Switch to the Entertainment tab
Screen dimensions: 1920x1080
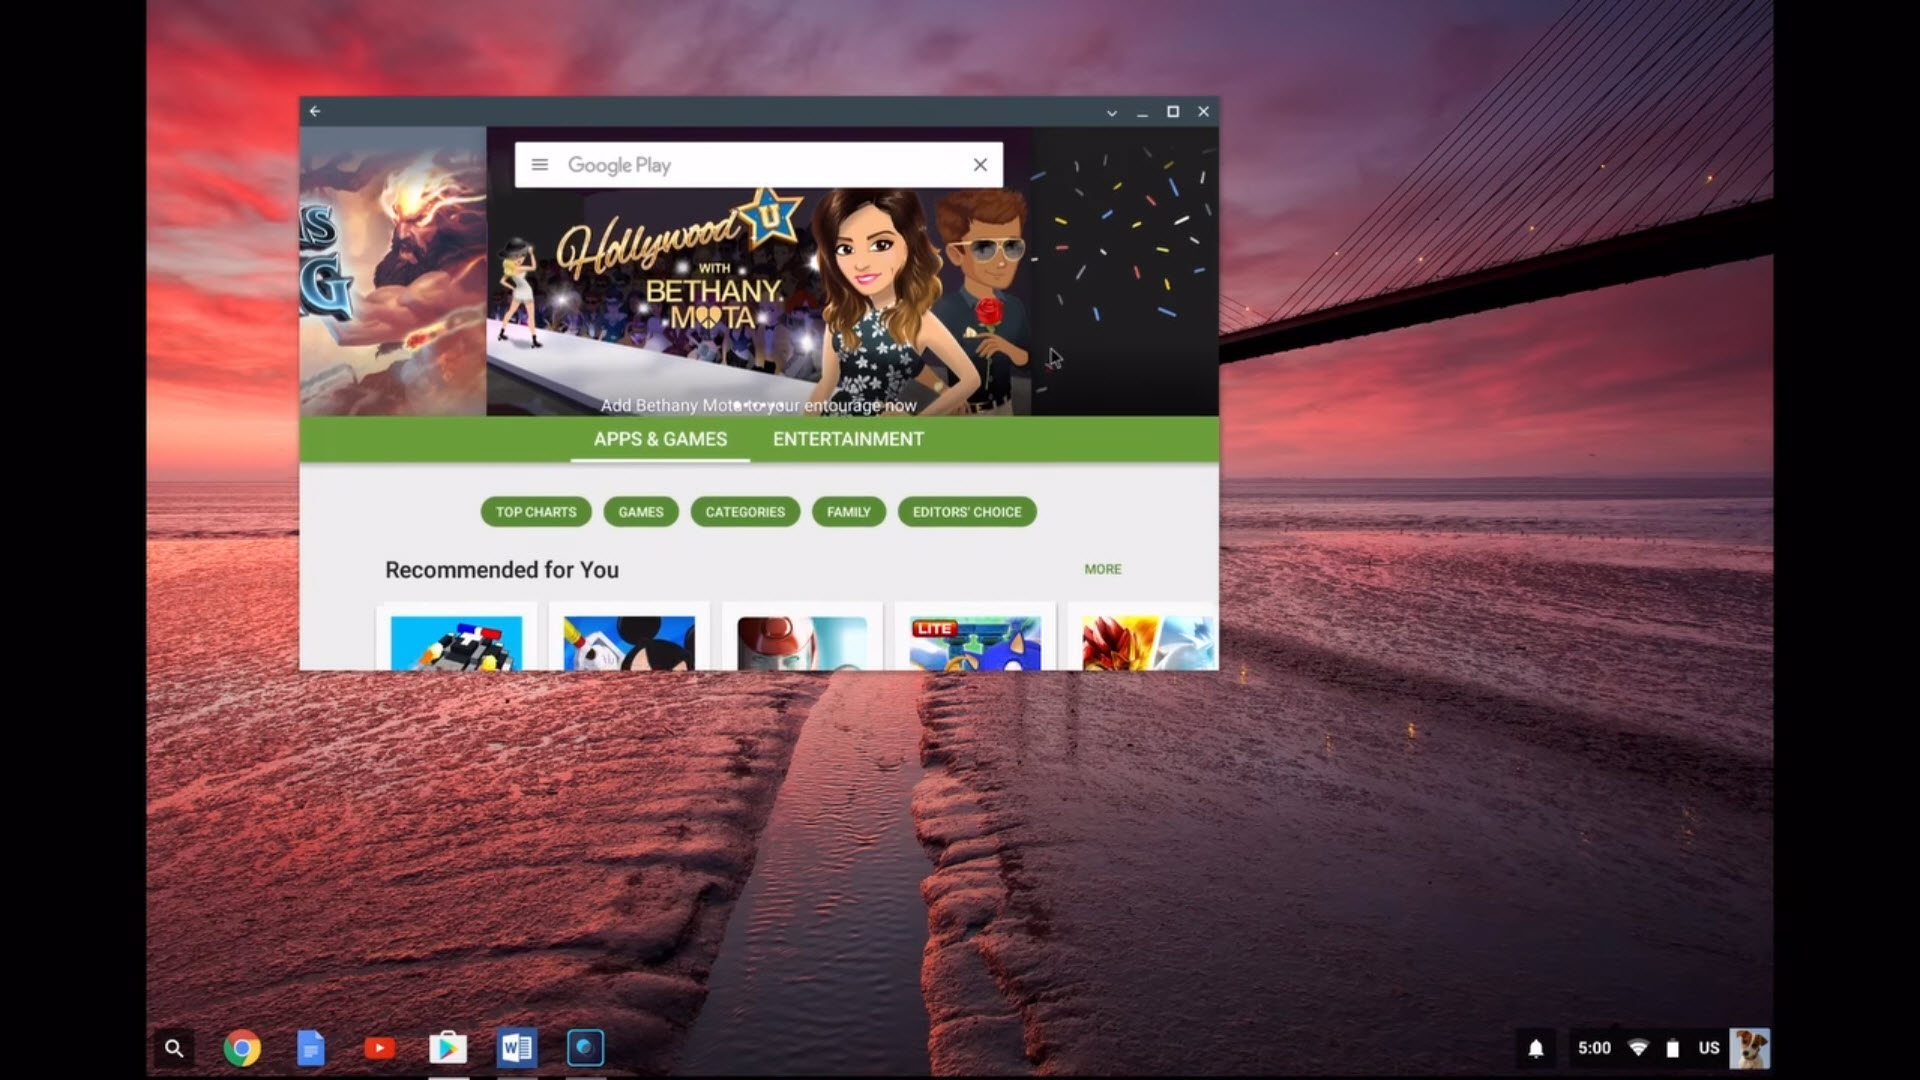(848, 439)
